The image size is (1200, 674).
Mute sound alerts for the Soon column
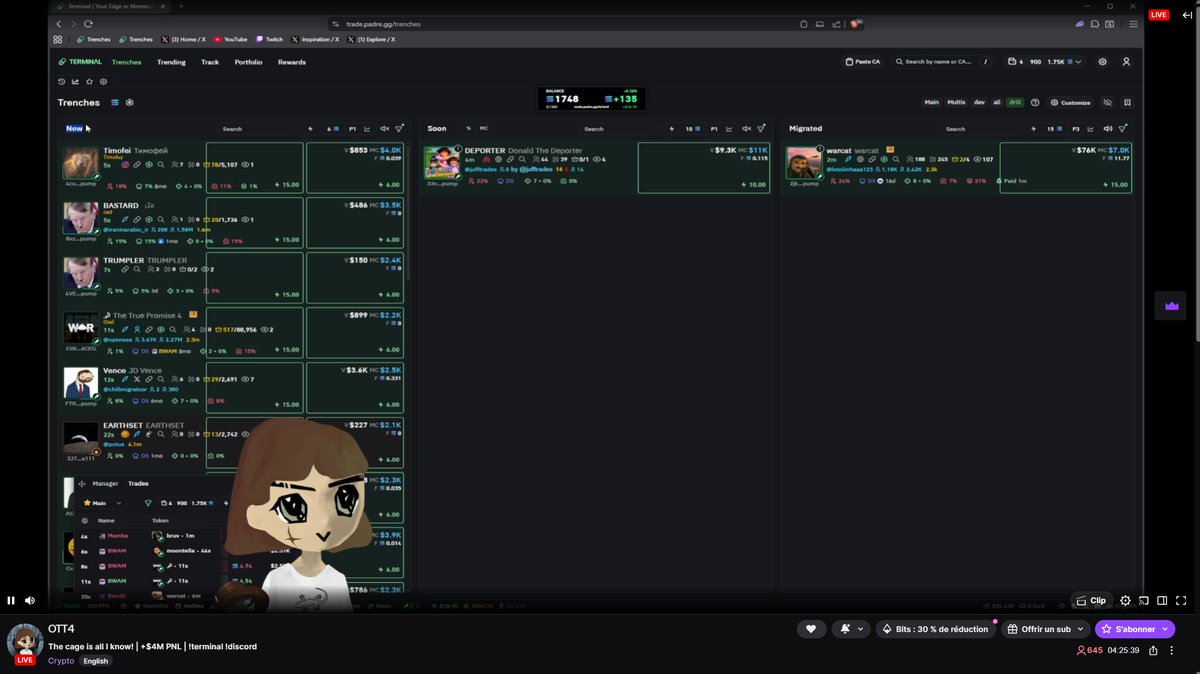(x=746, y=129)
